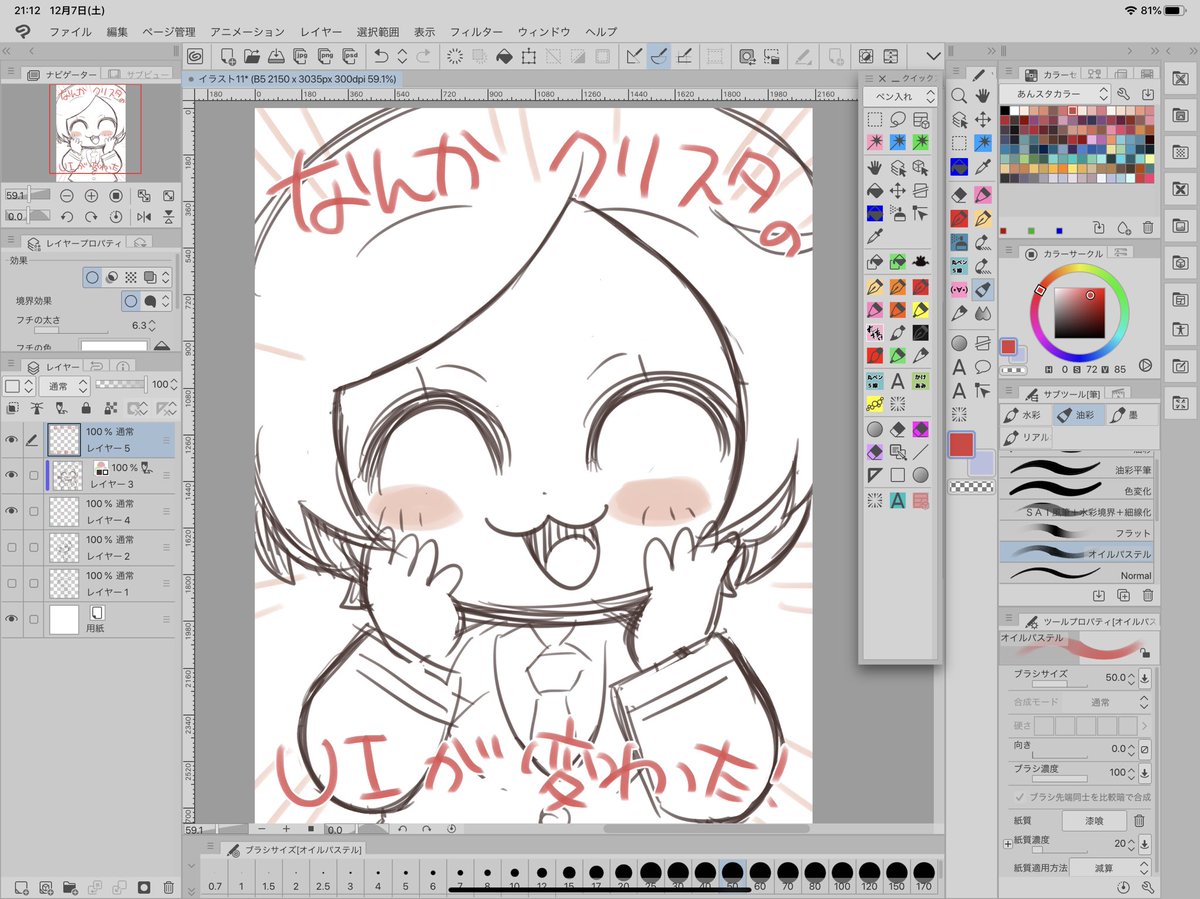Click the 漆喰 paper texture button

pyautogui.click(x=1093, y=820)
